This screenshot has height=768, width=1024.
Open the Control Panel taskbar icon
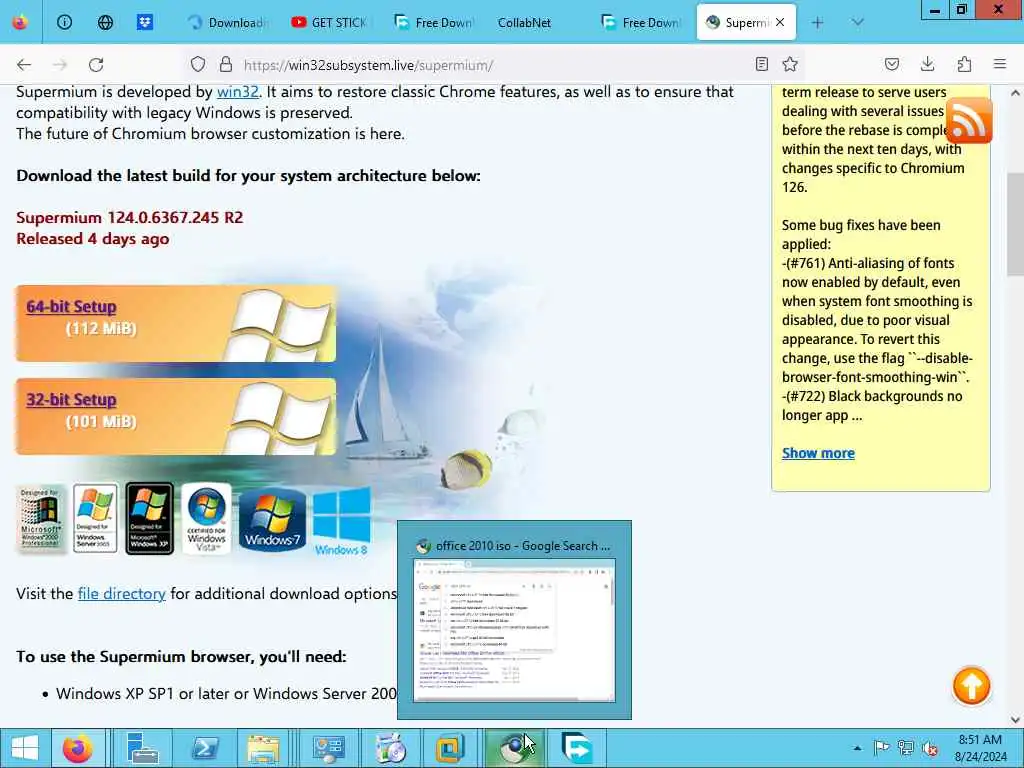328,748
